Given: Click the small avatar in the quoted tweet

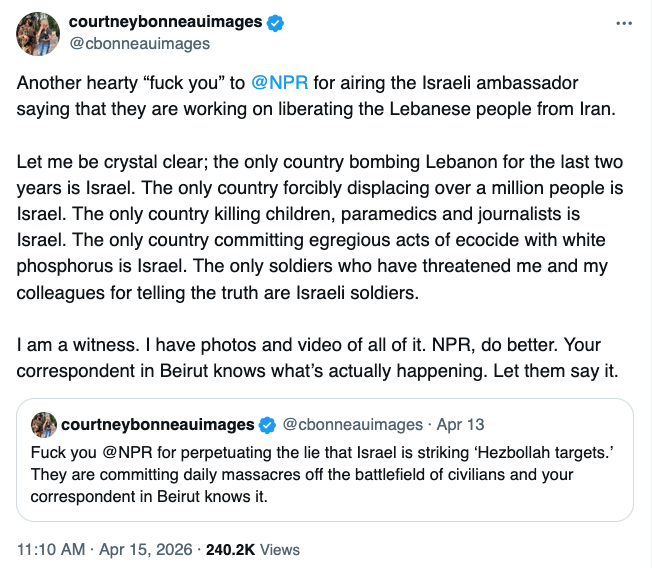Looking at the screenshot, I should 43,424.
